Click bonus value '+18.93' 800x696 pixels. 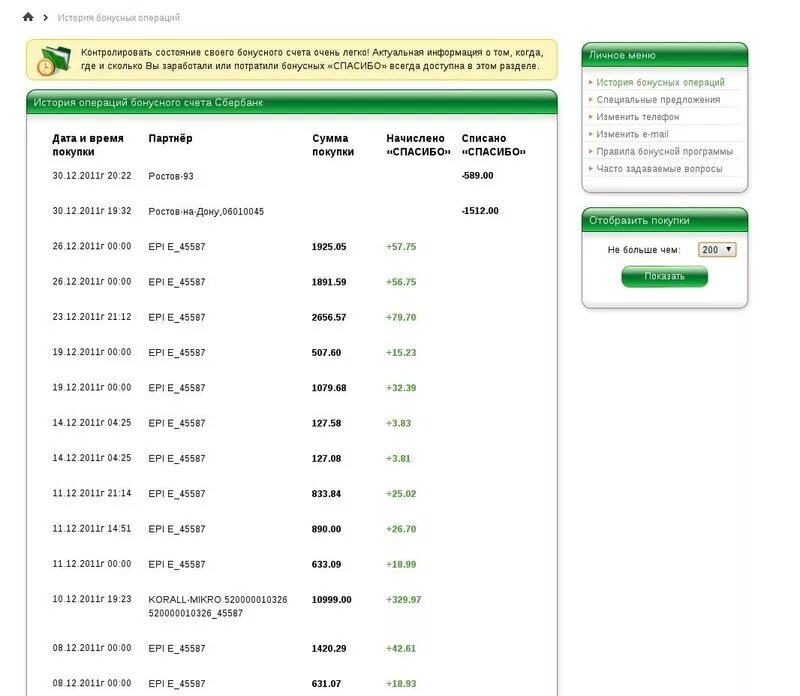(x=401, y=684)
